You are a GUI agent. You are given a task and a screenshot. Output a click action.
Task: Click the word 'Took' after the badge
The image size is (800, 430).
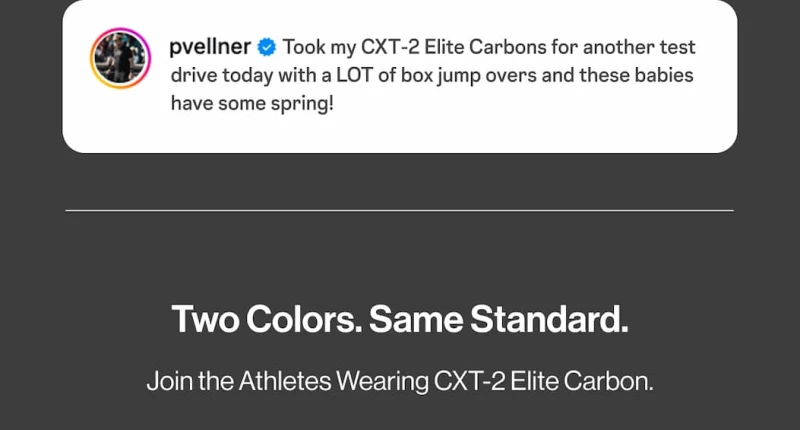pos(304,47)
